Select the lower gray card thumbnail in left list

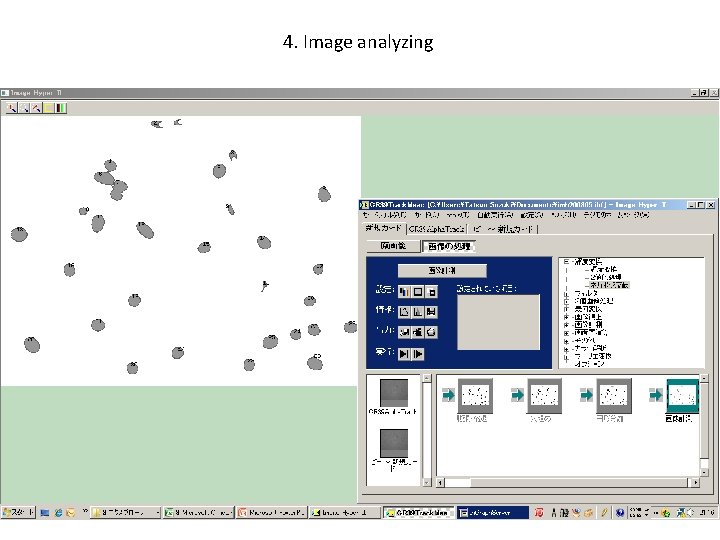[394, 444]
